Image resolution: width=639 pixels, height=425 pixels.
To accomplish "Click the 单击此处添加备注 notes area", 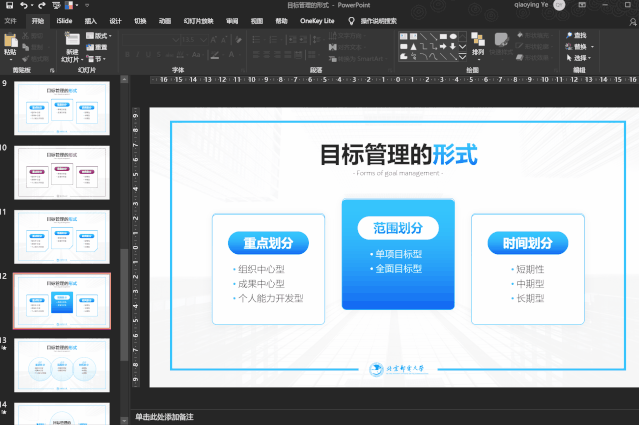I will 164,417.
